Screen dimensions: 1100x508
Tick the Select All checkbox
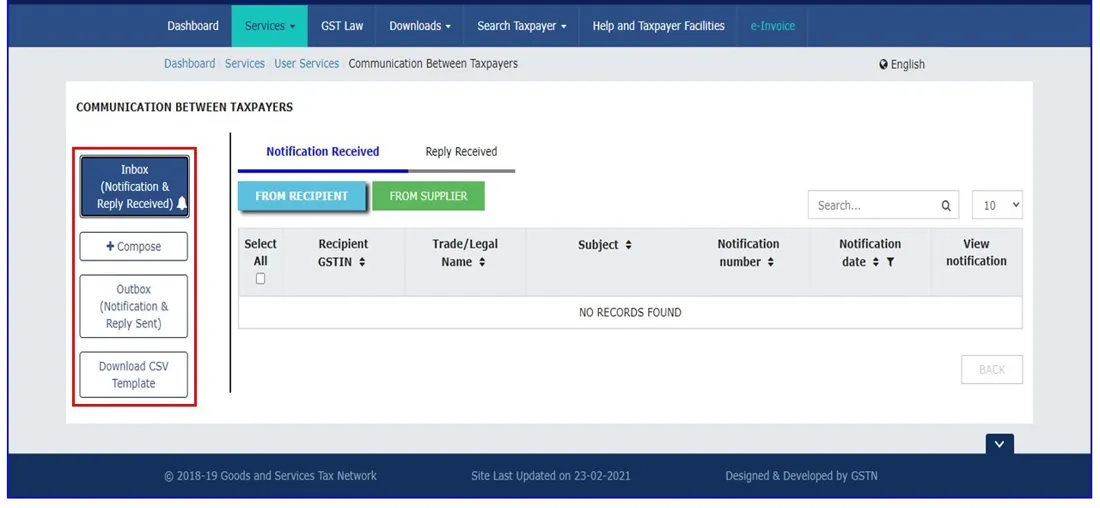click(x=260, y=279)
